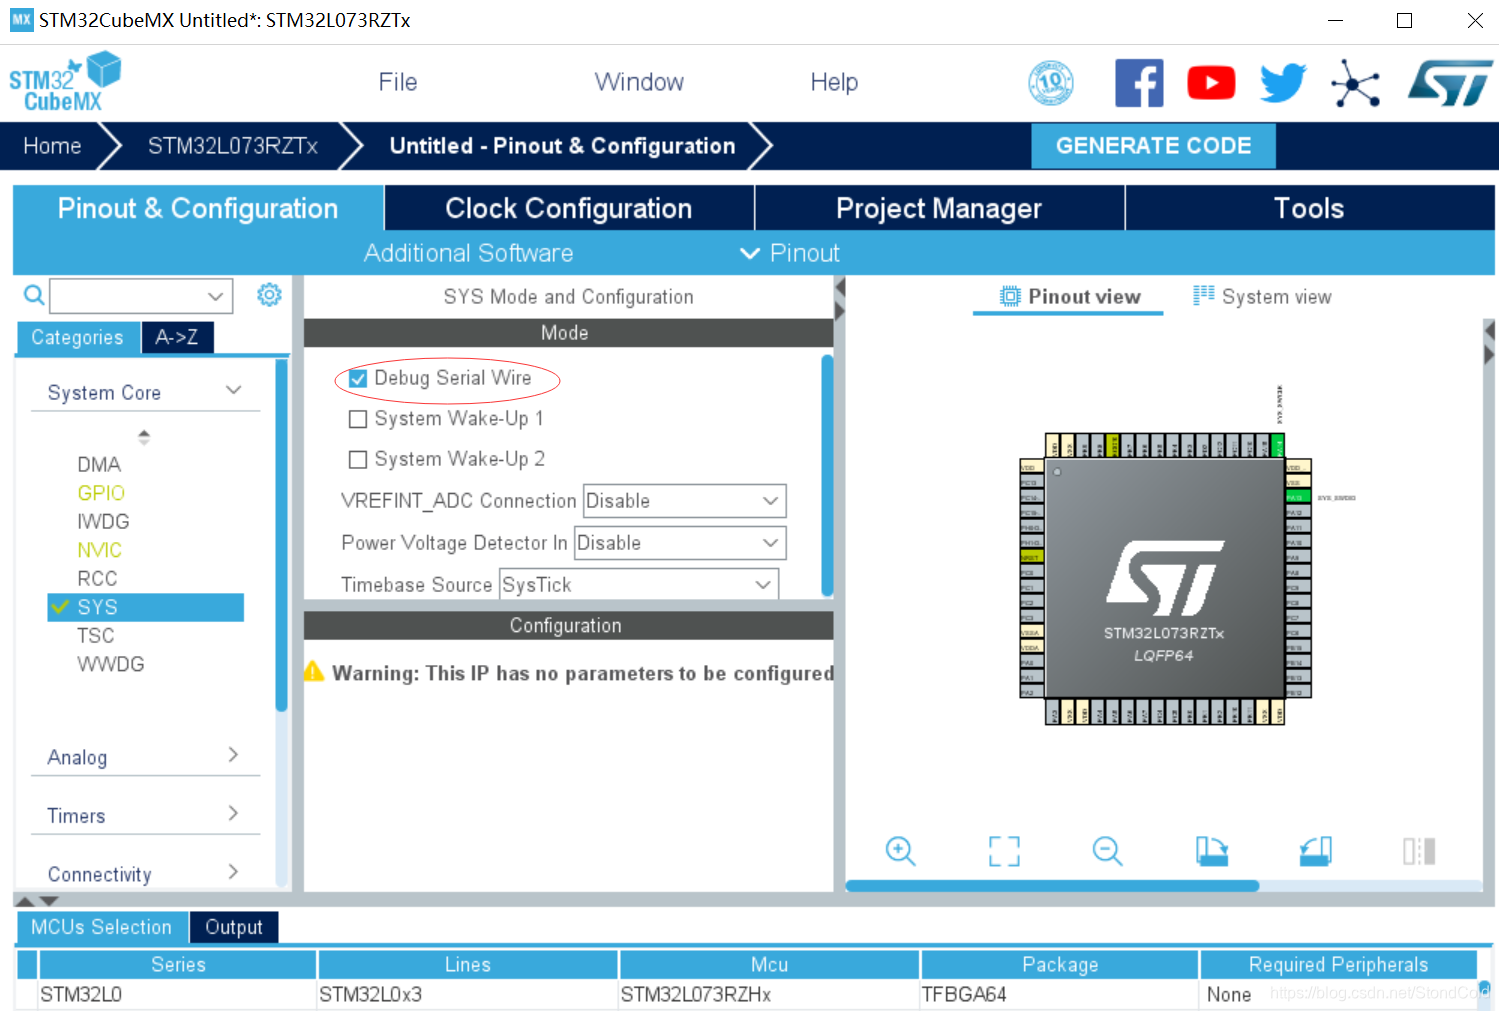Click the STM32CubeMX logo
The height and width of the screenshot is (1011, 1499).
point(65,82)
